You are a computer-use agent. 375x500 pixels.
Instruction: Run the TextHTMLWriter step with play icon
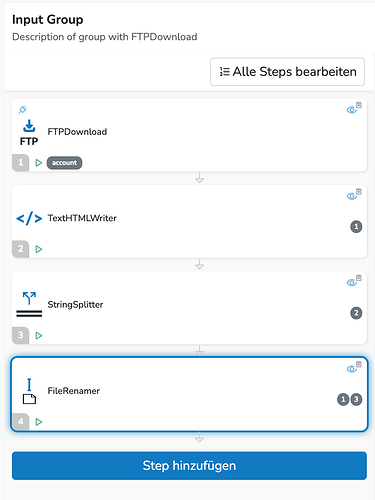click(39, 249)
